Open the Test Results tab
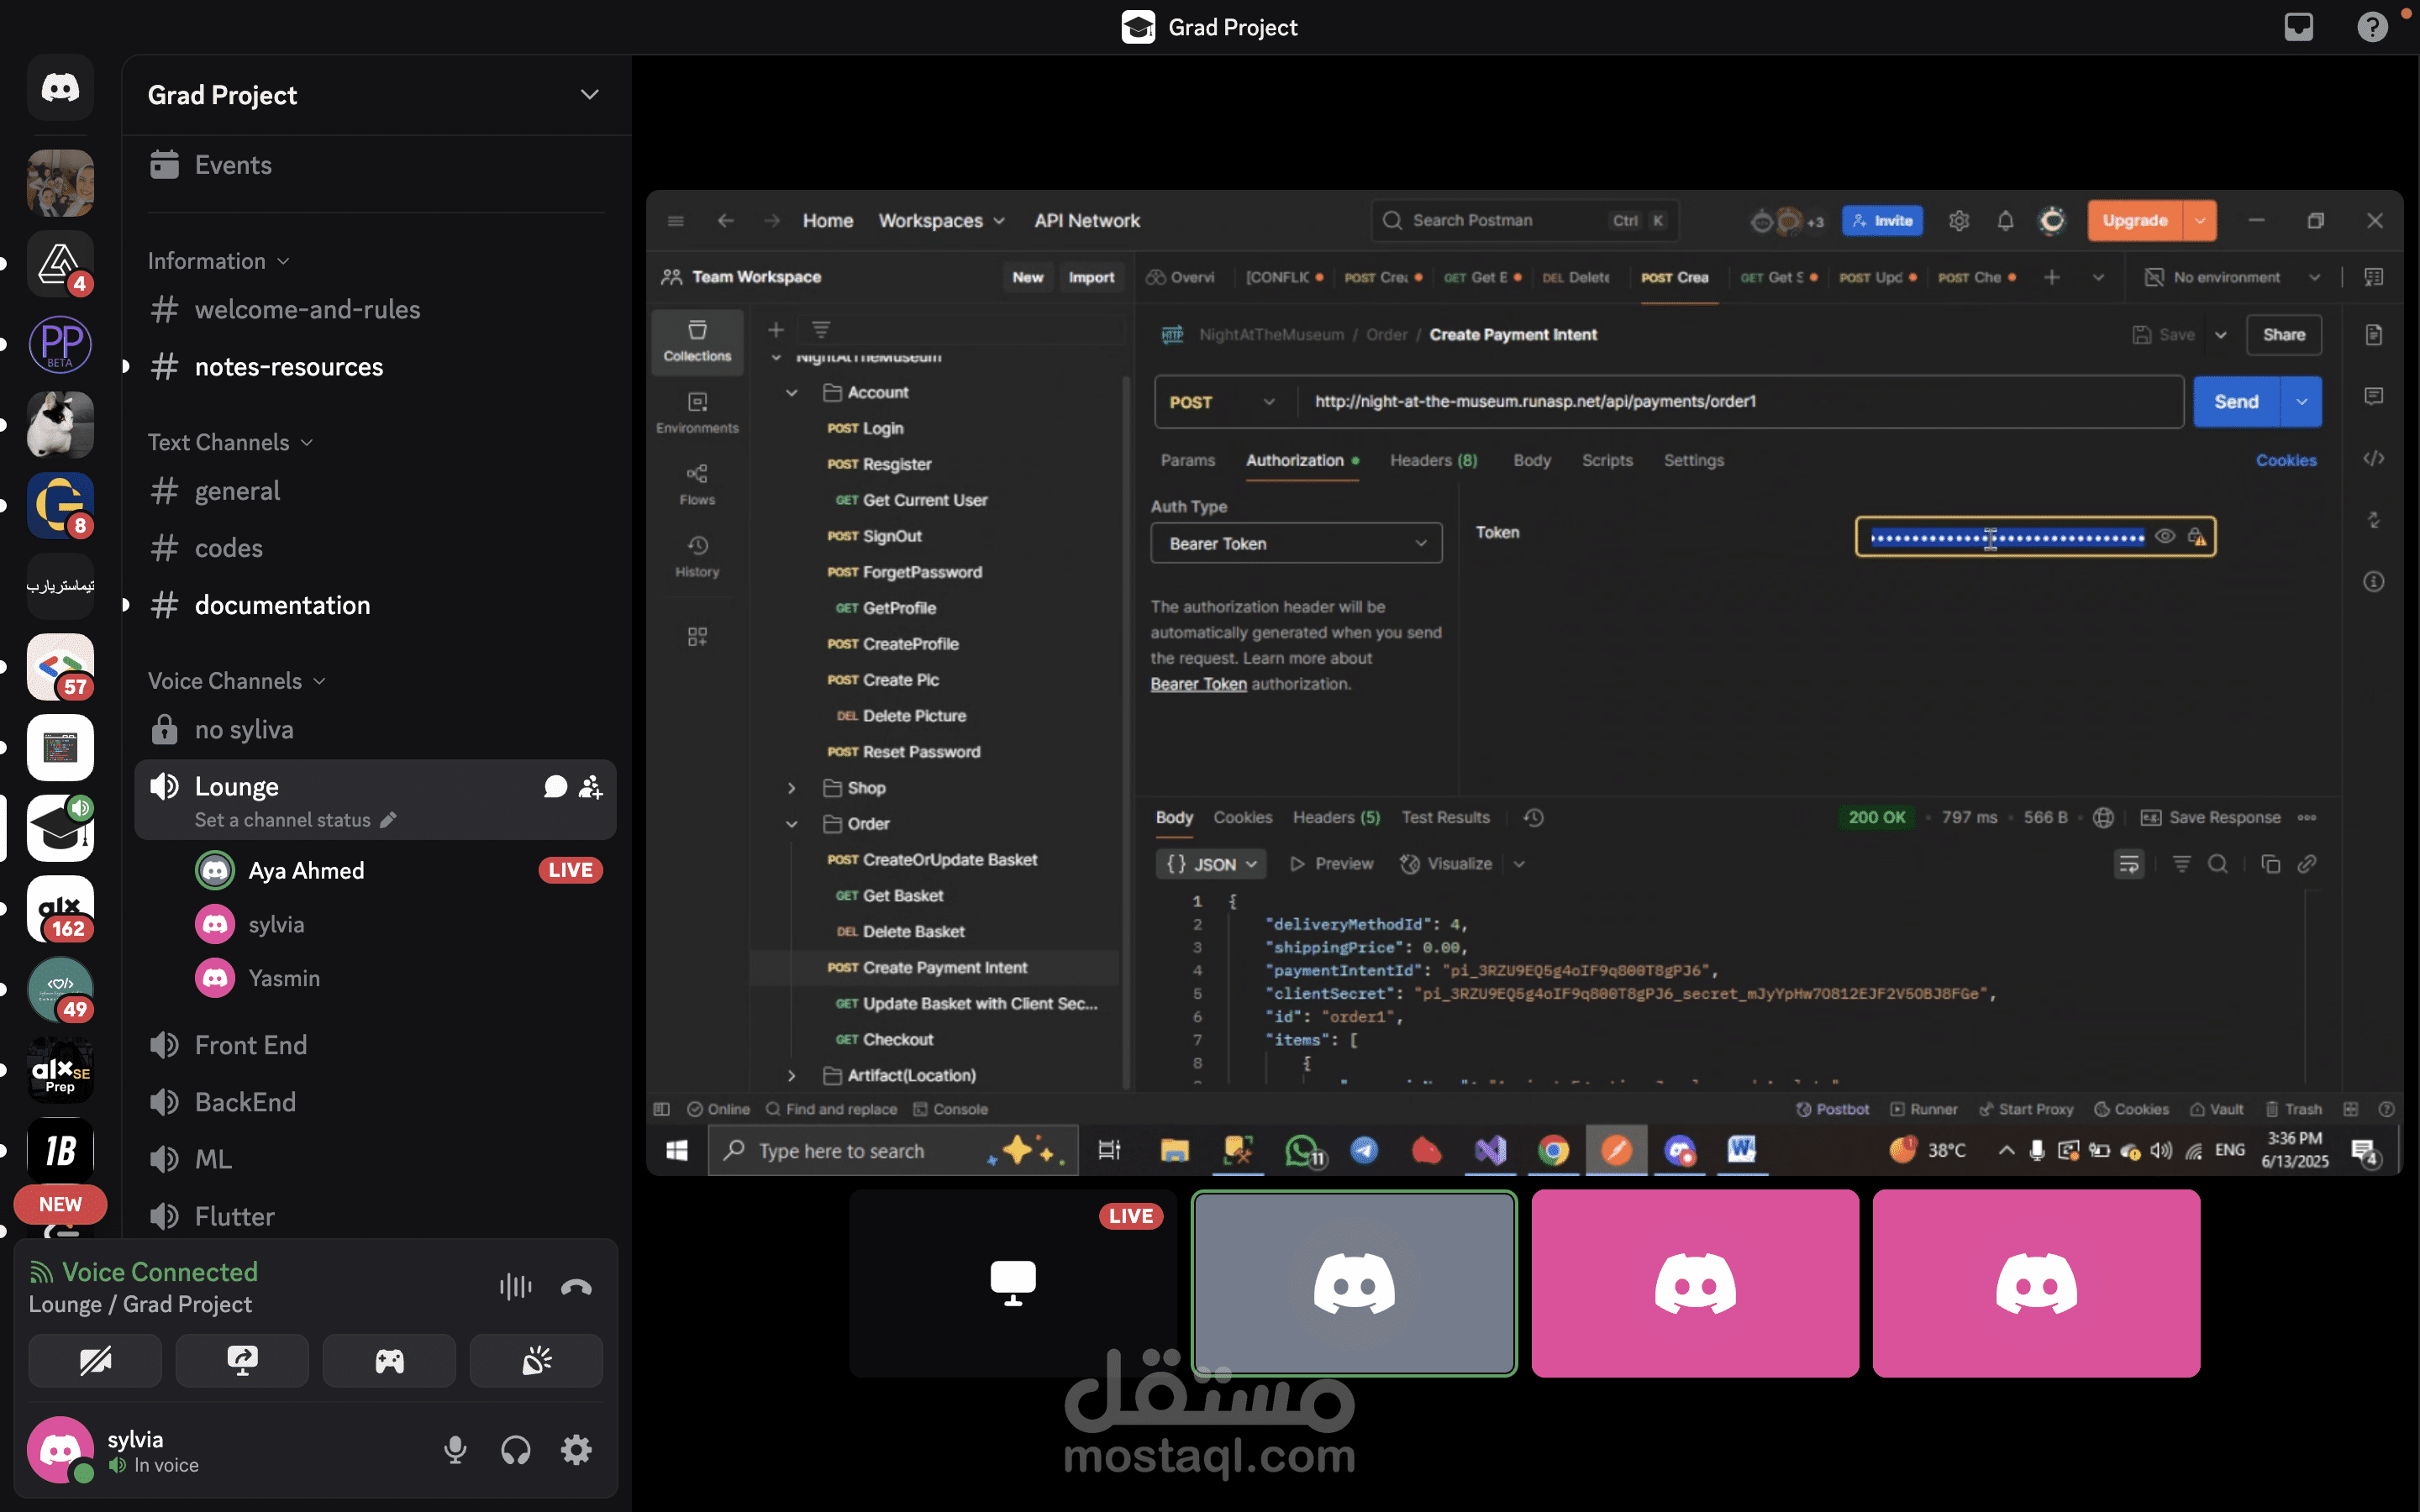The image size is (2420, 1512). tap(1445, 818)
